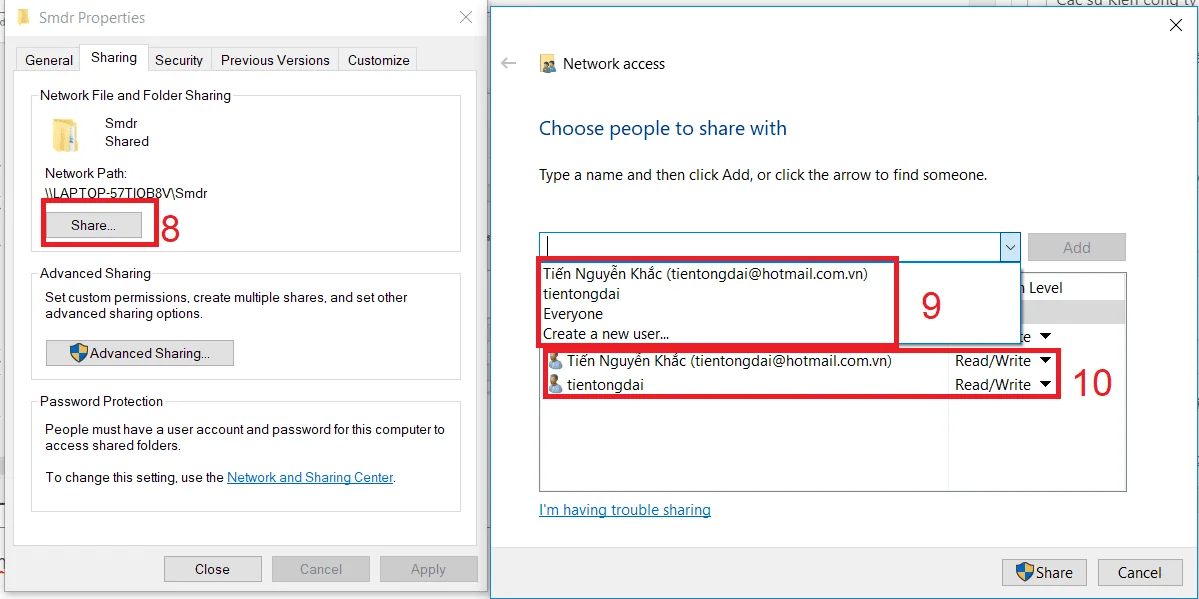Viewport: 1199px width, 599px height.
Task: Click the user icon beside tientongdai entry
Action: [x=555, y=384]
